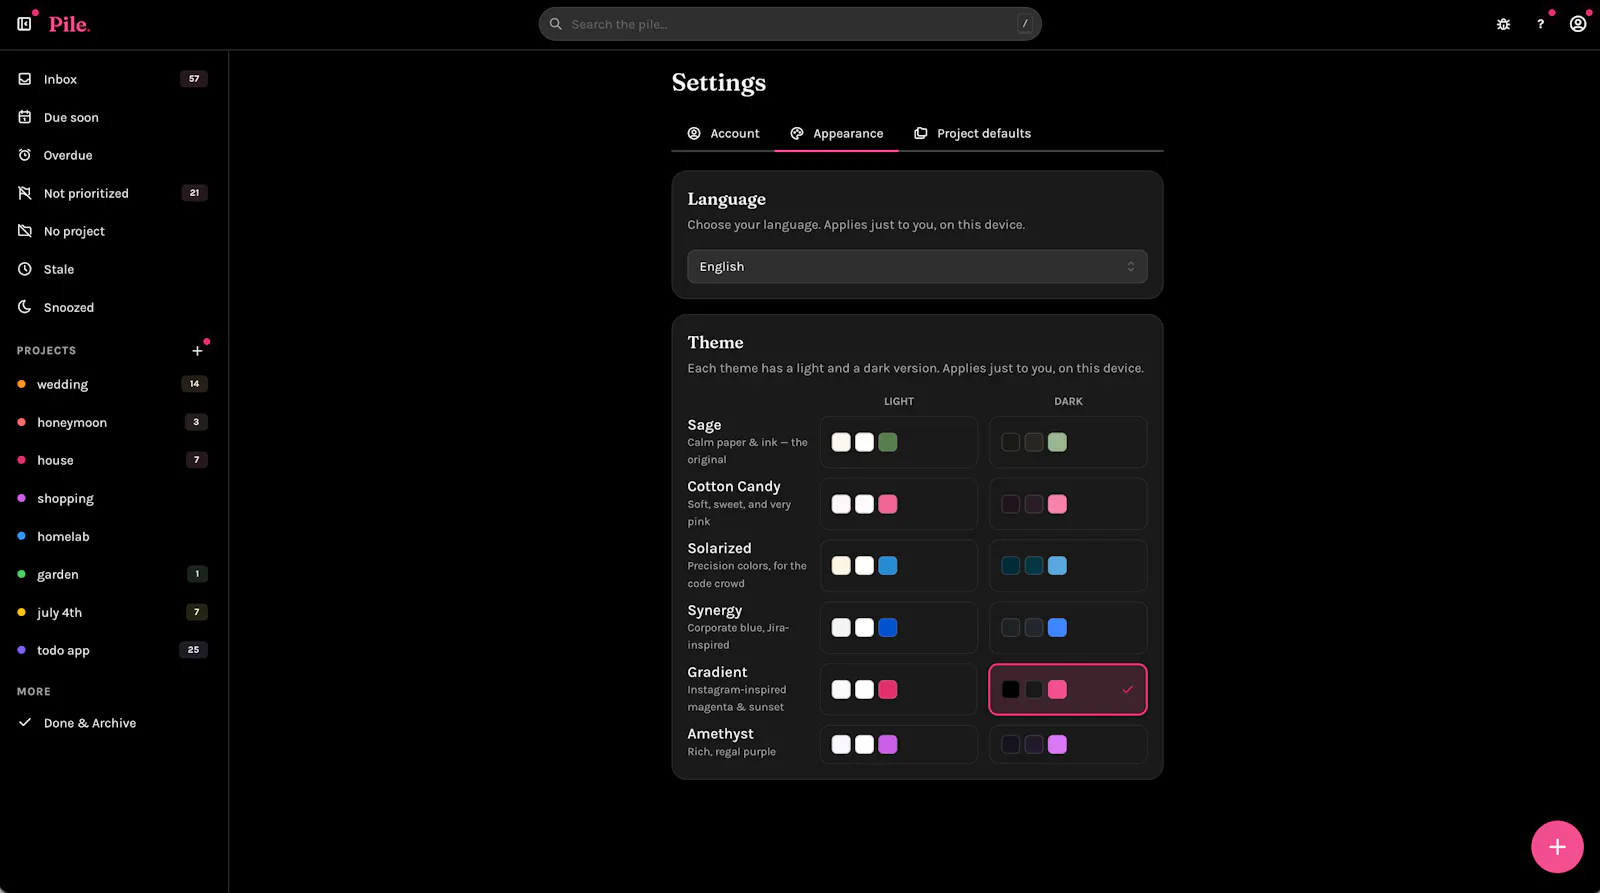Click the Project defaults copy icon
Screen dimensions: 1600x893
[x=921, y=133]
